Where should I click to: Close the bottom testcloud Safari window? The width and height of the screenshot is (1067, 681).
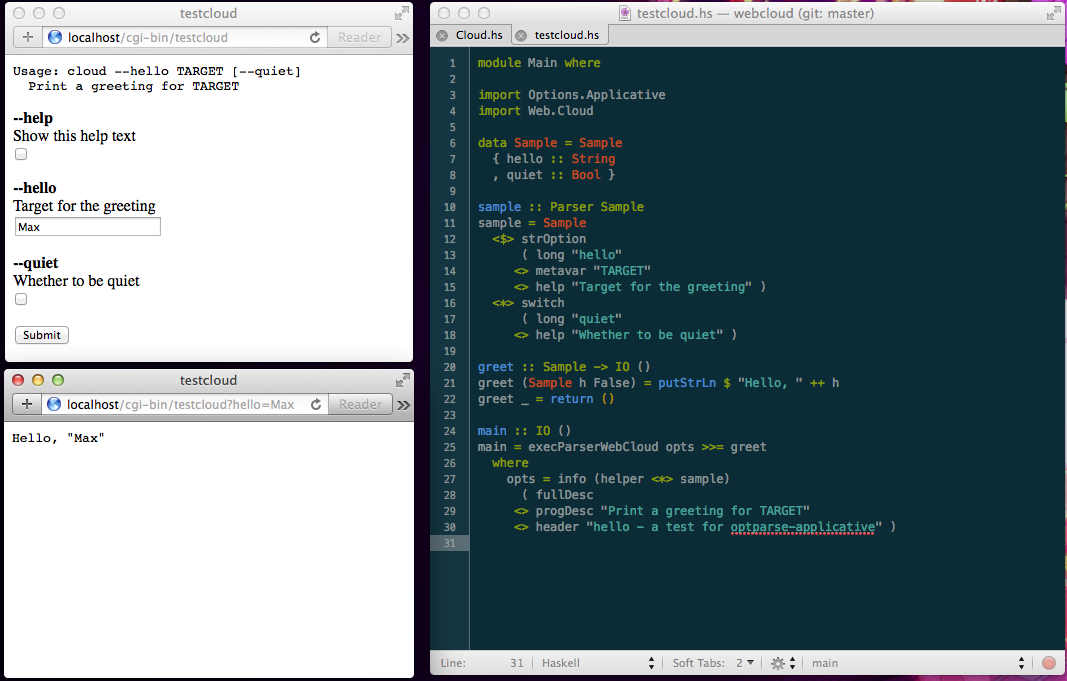(x=18, y=380)
